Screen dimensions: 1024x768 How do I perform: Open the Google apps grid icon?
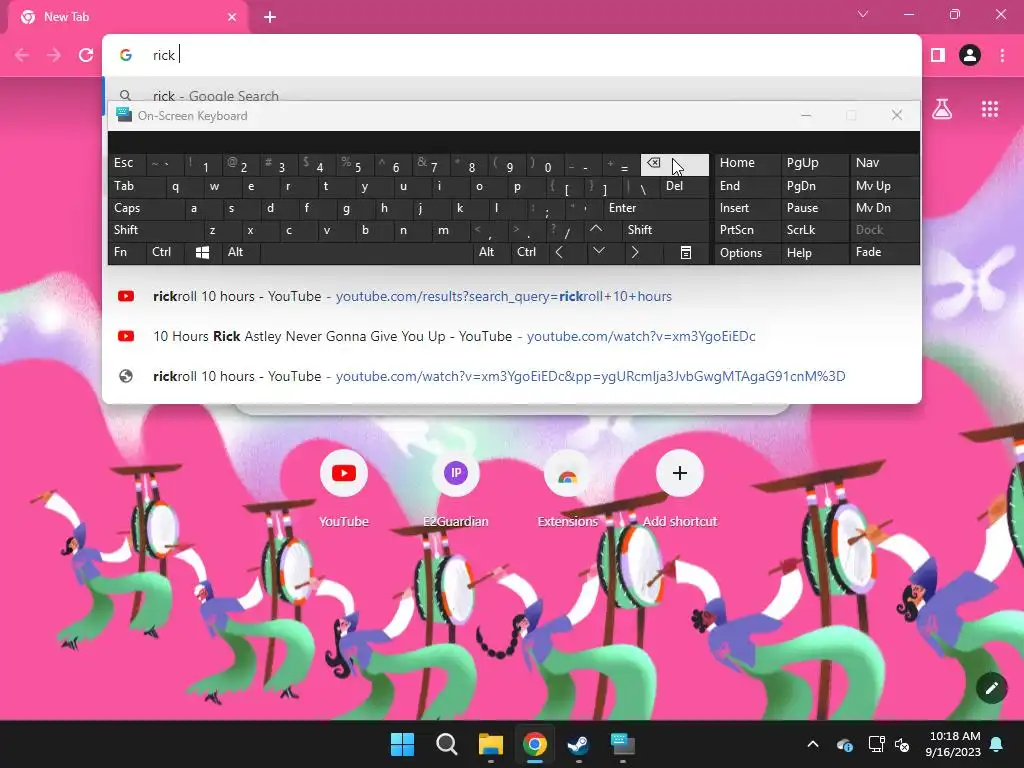pyautogui.click(x=990, y=109)
